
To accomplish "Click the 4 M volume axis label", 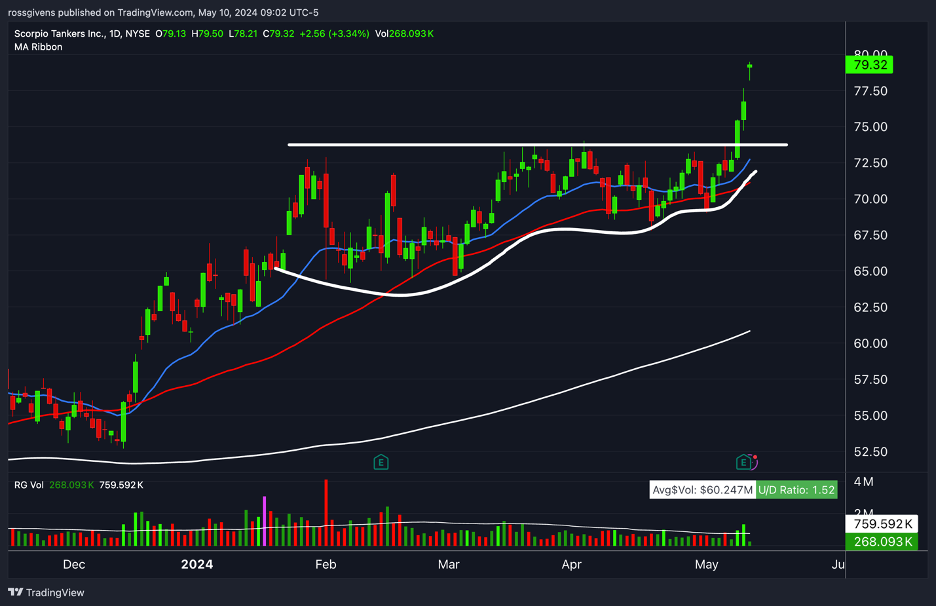I will point(864,482).
